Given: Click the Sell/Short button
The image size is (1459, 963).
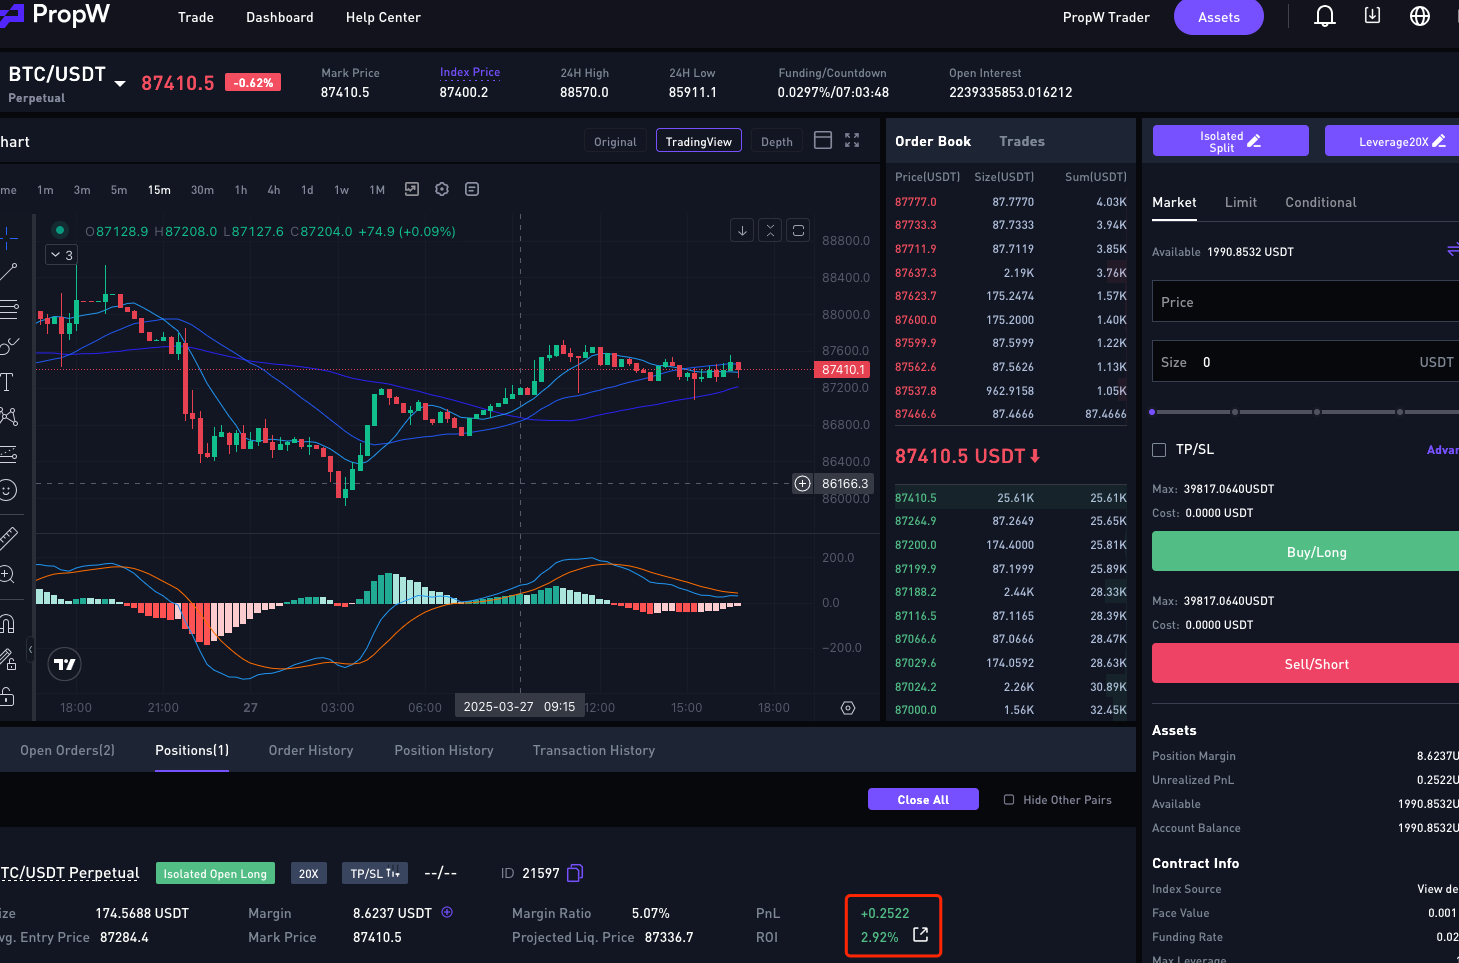Looking at the screenshot, I should tap(1305, 663).
